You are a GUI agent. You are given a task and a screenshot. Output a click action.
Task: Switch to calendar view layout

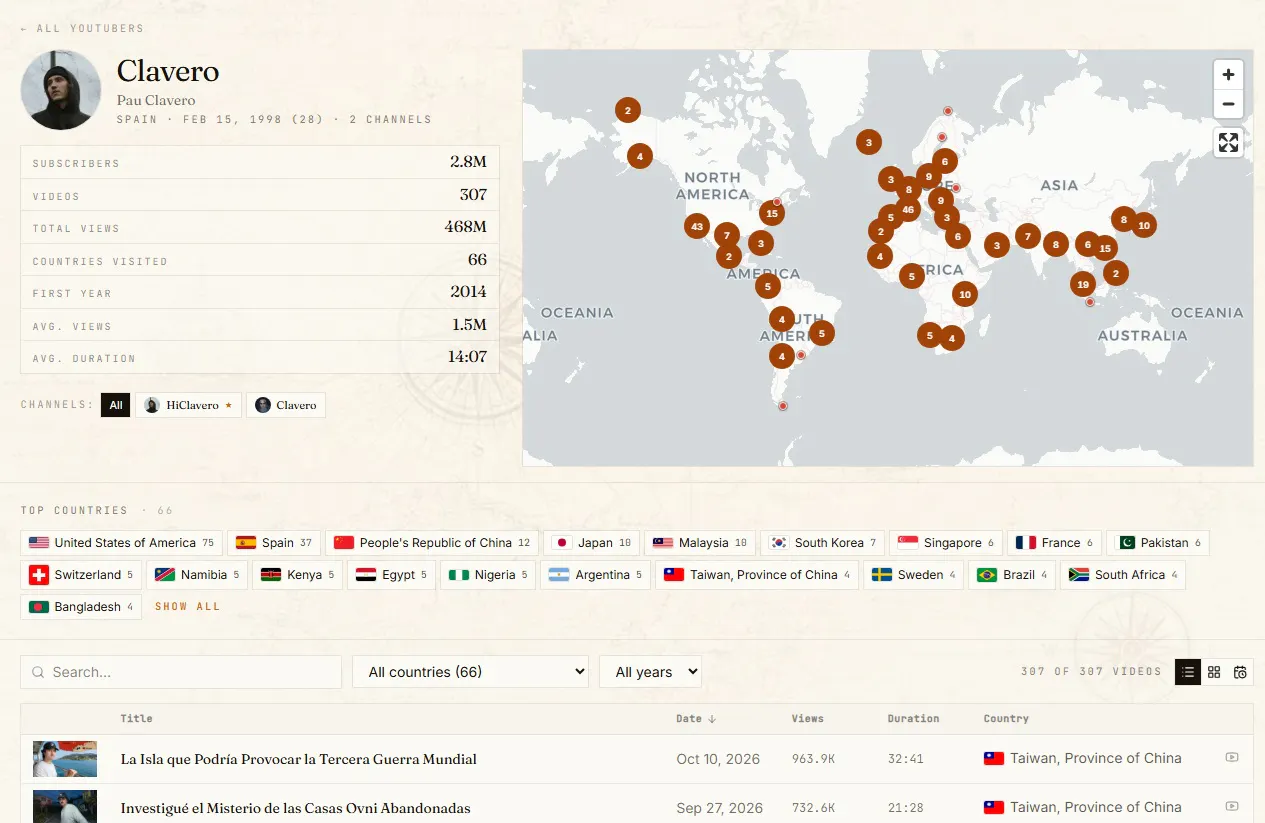point(1240,672)
